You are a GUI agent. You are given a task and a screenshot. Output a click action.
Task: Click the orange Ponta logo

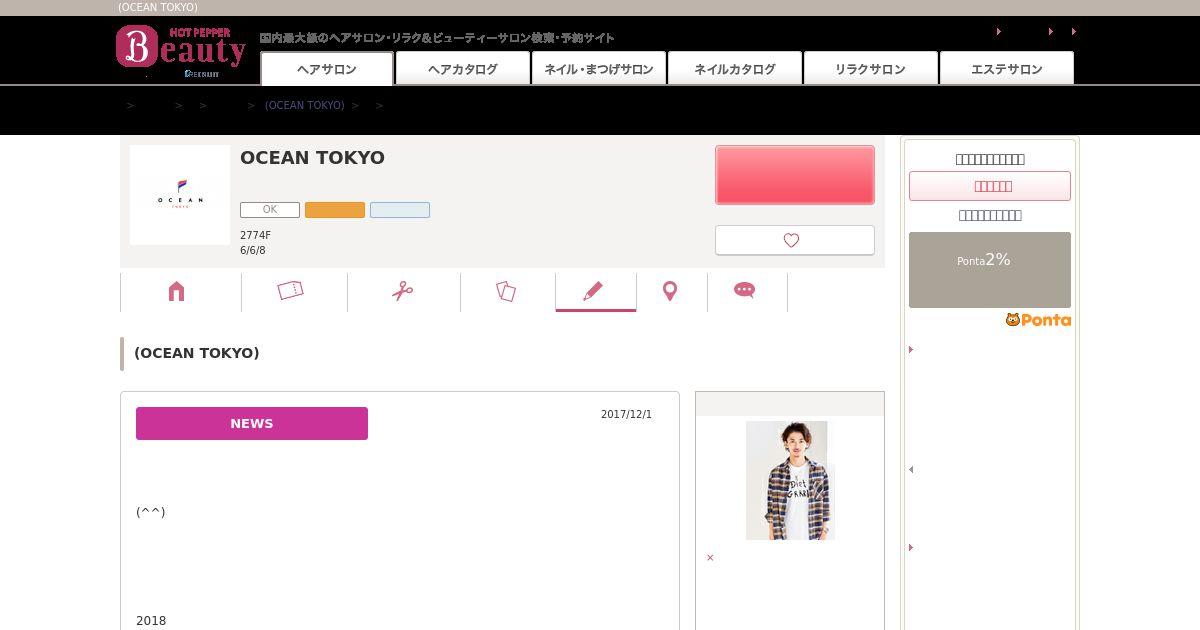click(x=1038, y=320)
